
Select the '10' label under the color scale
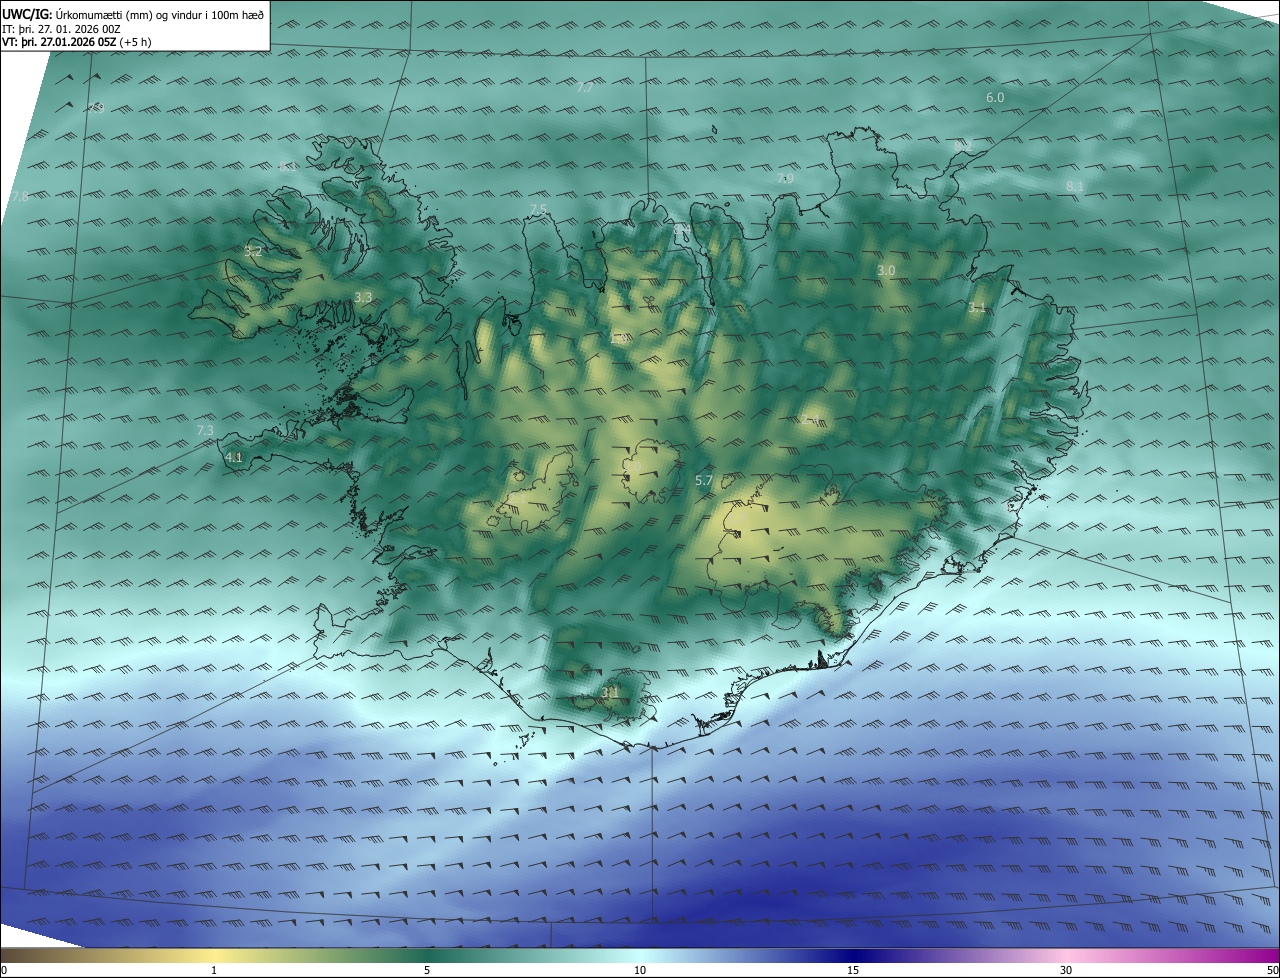point(640,970)
